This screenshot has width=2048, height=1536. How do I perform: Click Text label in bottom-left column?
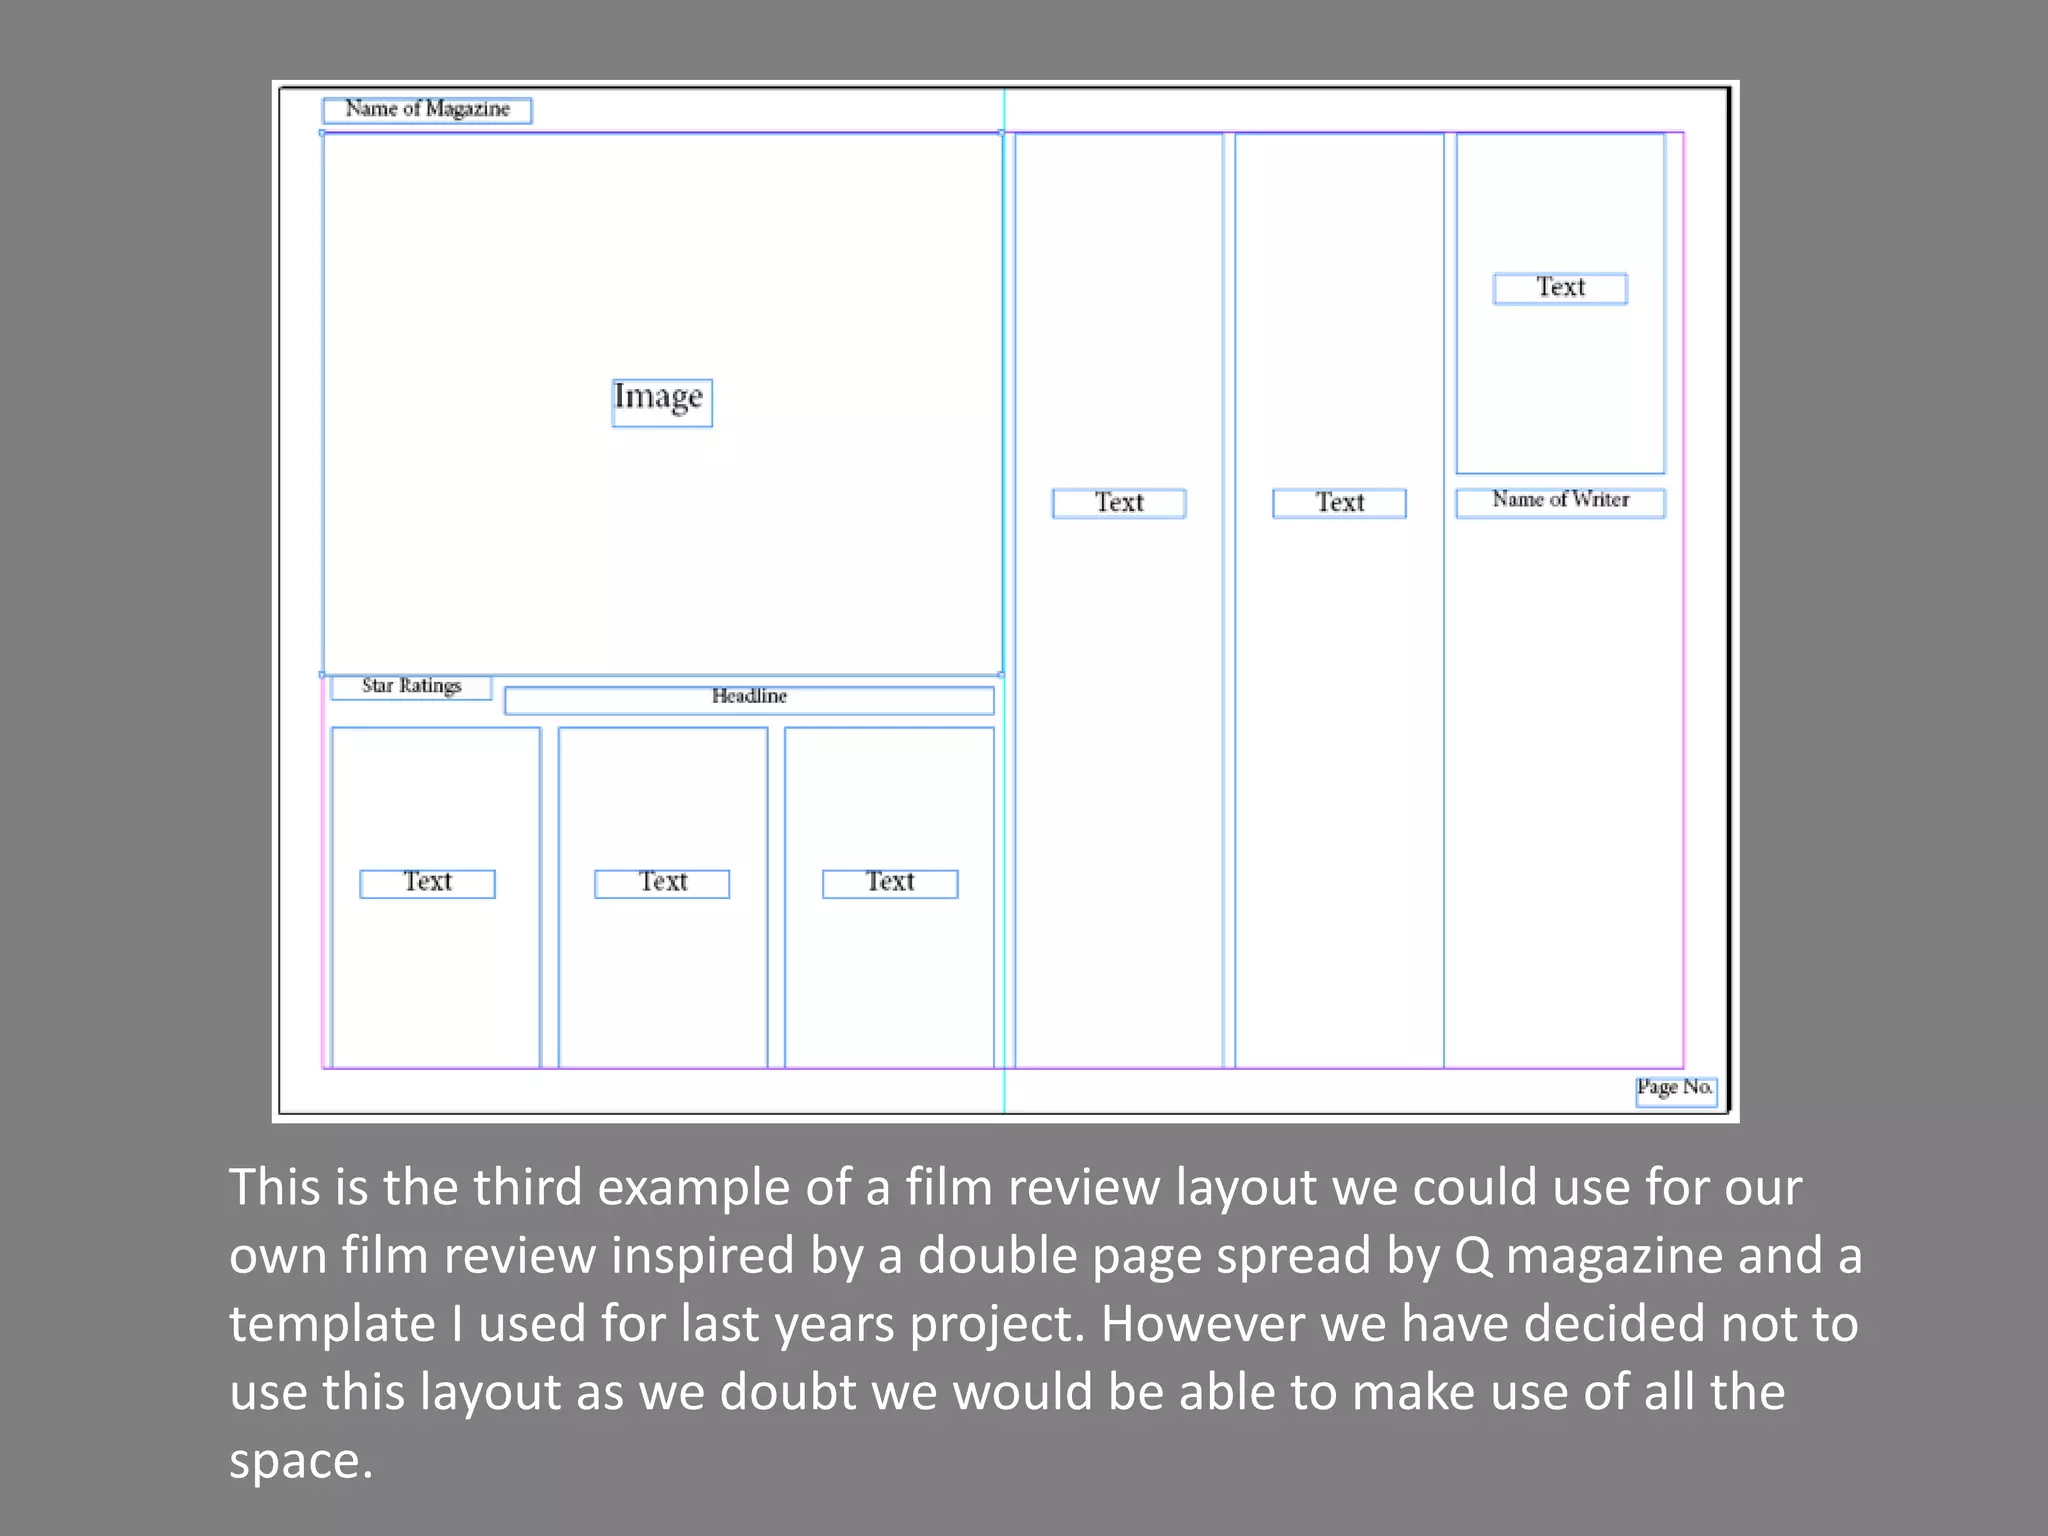[x=427, y=883]
